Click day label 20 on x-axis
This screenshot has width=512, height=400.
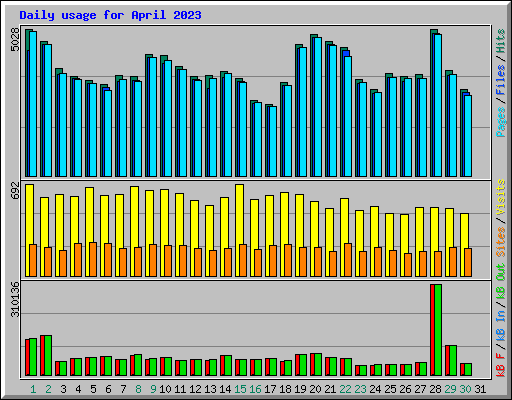(x=315, y=389)
